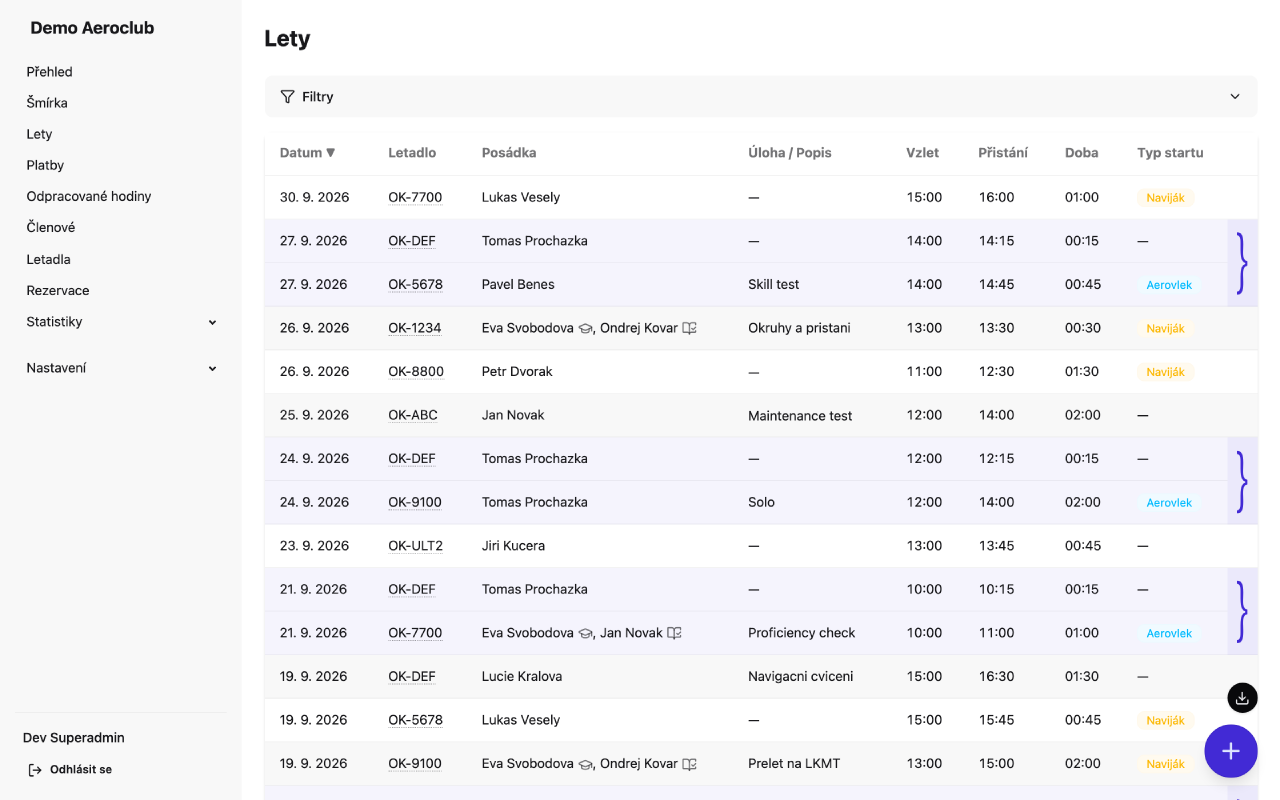1280x800 pixels.
Task: Open Přehled in sidebar
Action: pos(50,72)
